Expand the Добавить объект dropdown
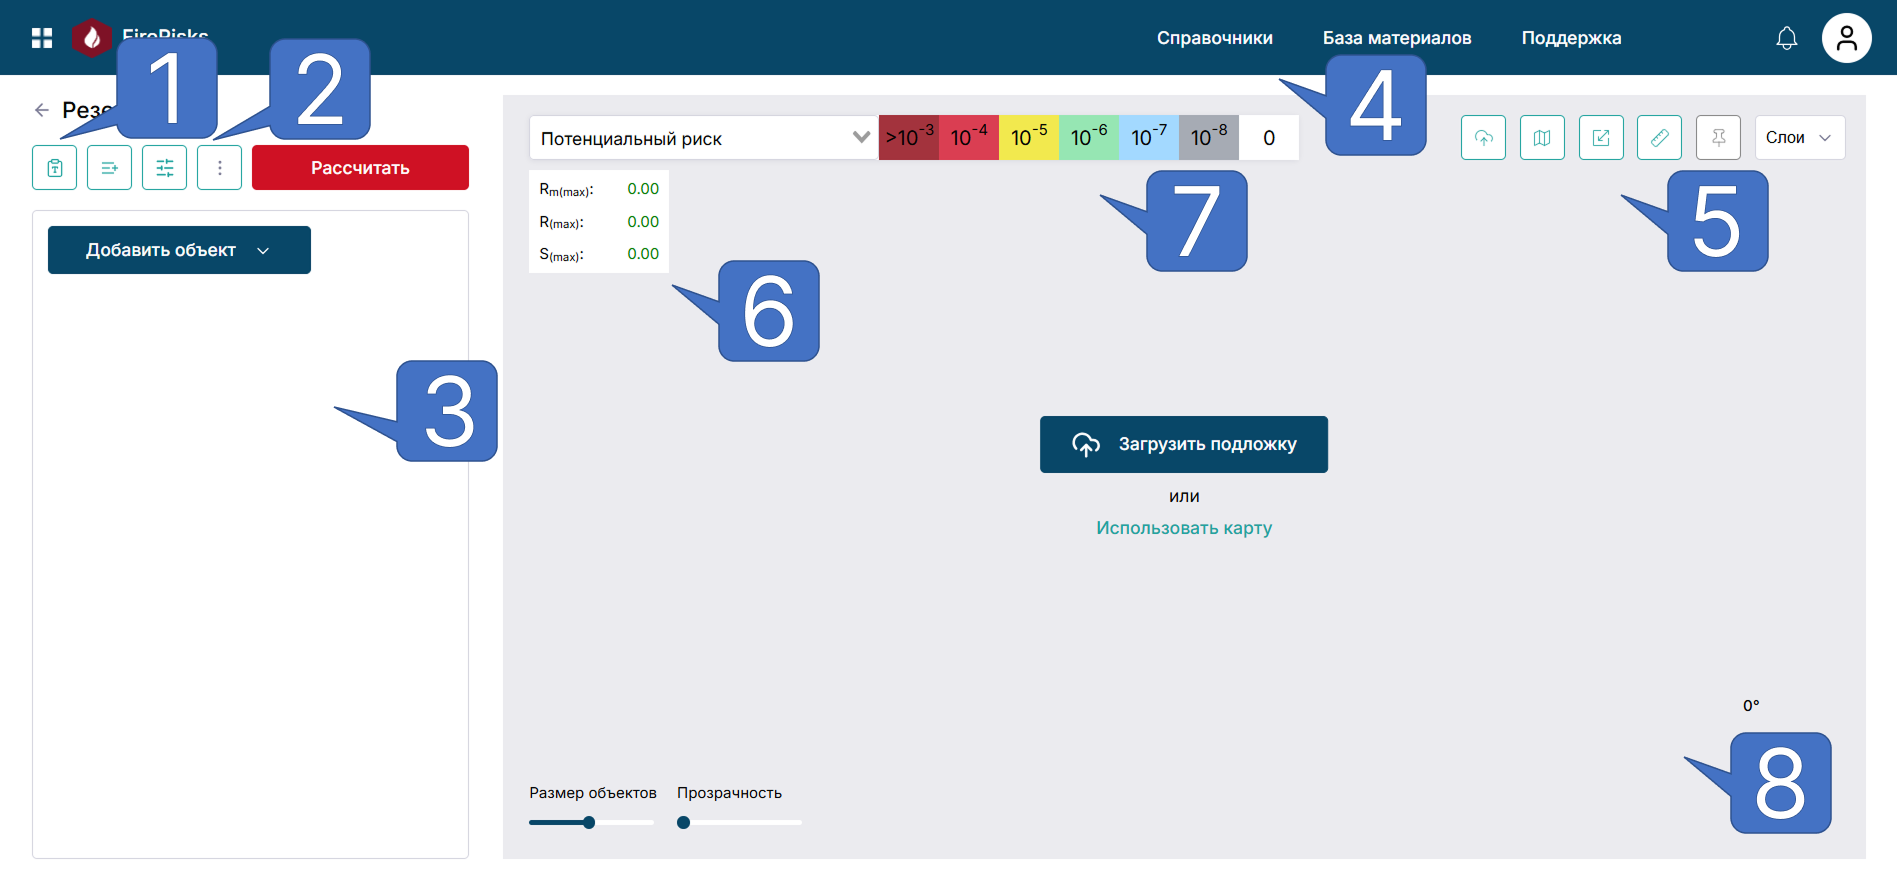Viewport: 1897px width, 875px height. point(179,250)
